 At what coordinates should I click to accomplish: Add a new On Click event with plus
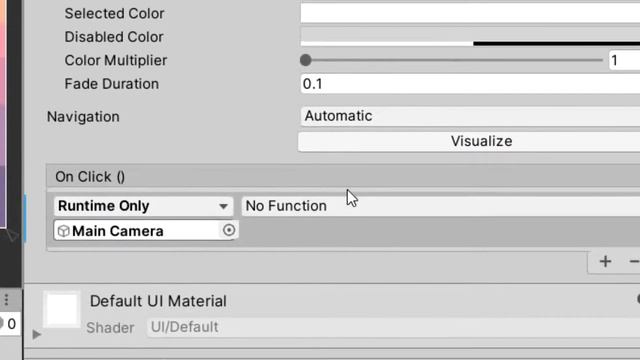605,262
